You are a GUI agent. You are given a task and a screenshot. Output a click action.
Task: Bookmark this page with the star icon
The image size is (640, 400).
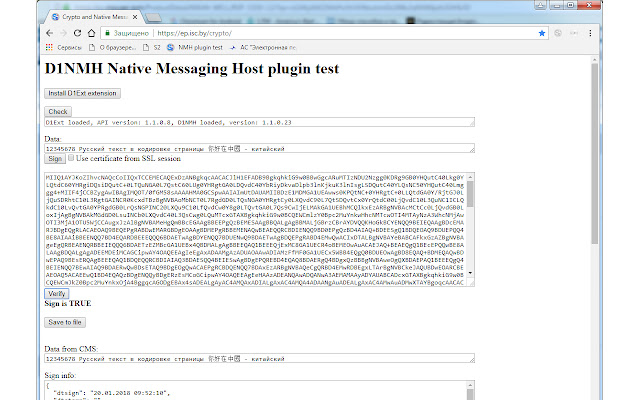[x=542, y=33]
